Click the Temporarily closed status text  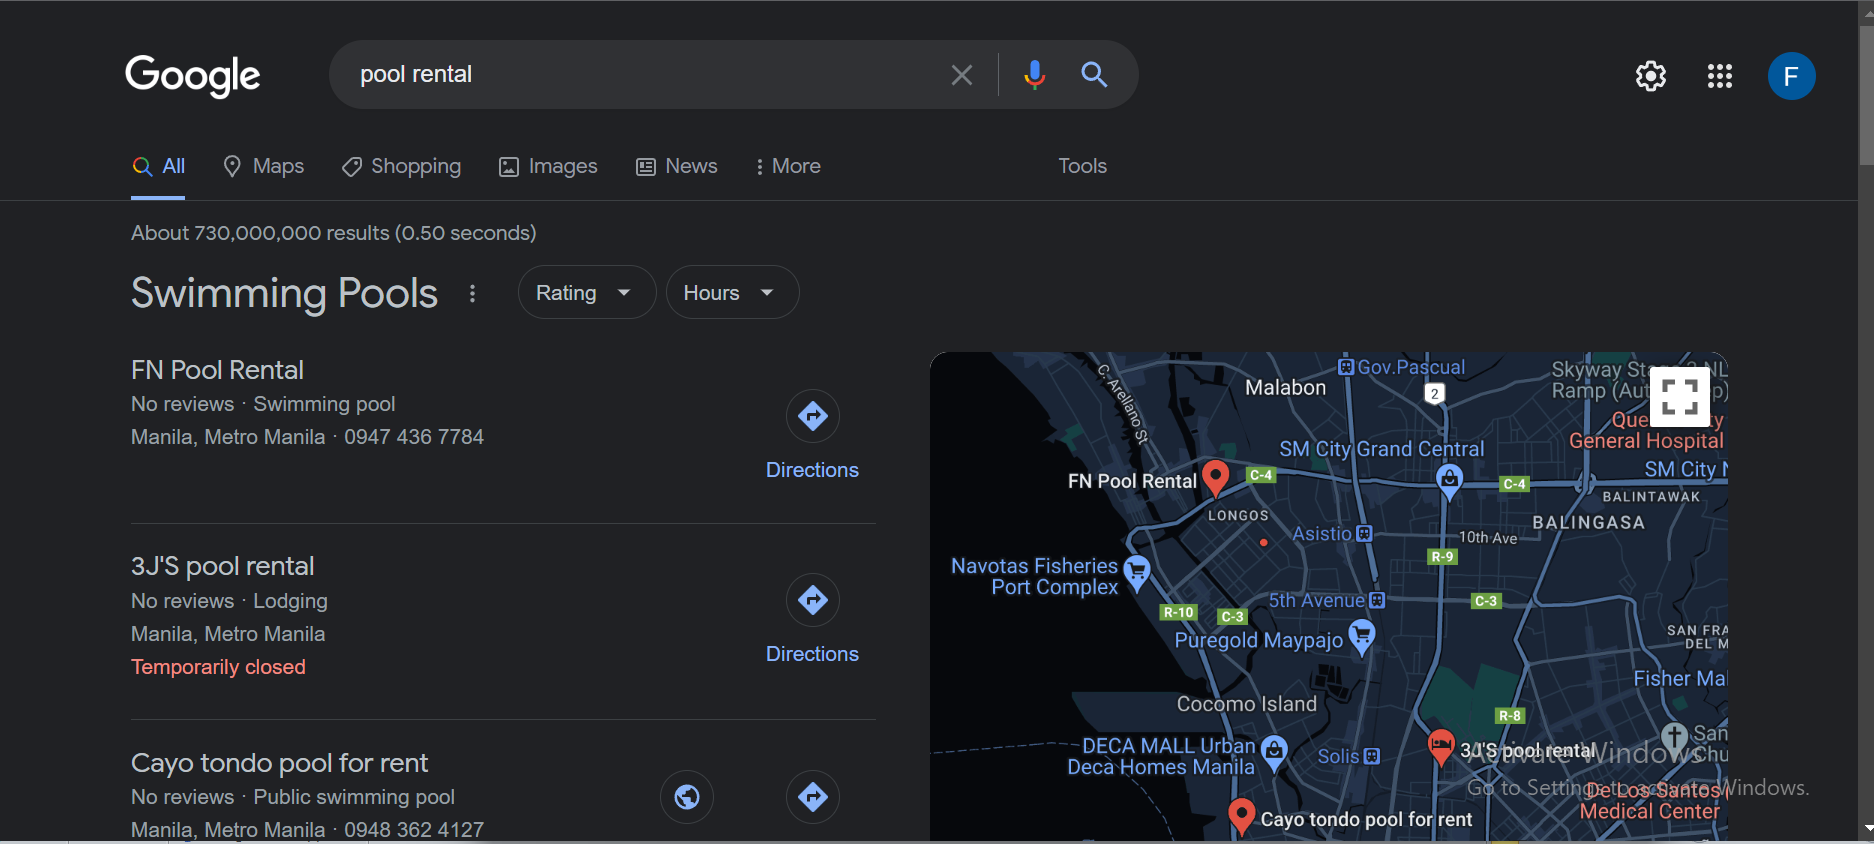[218, 667]
